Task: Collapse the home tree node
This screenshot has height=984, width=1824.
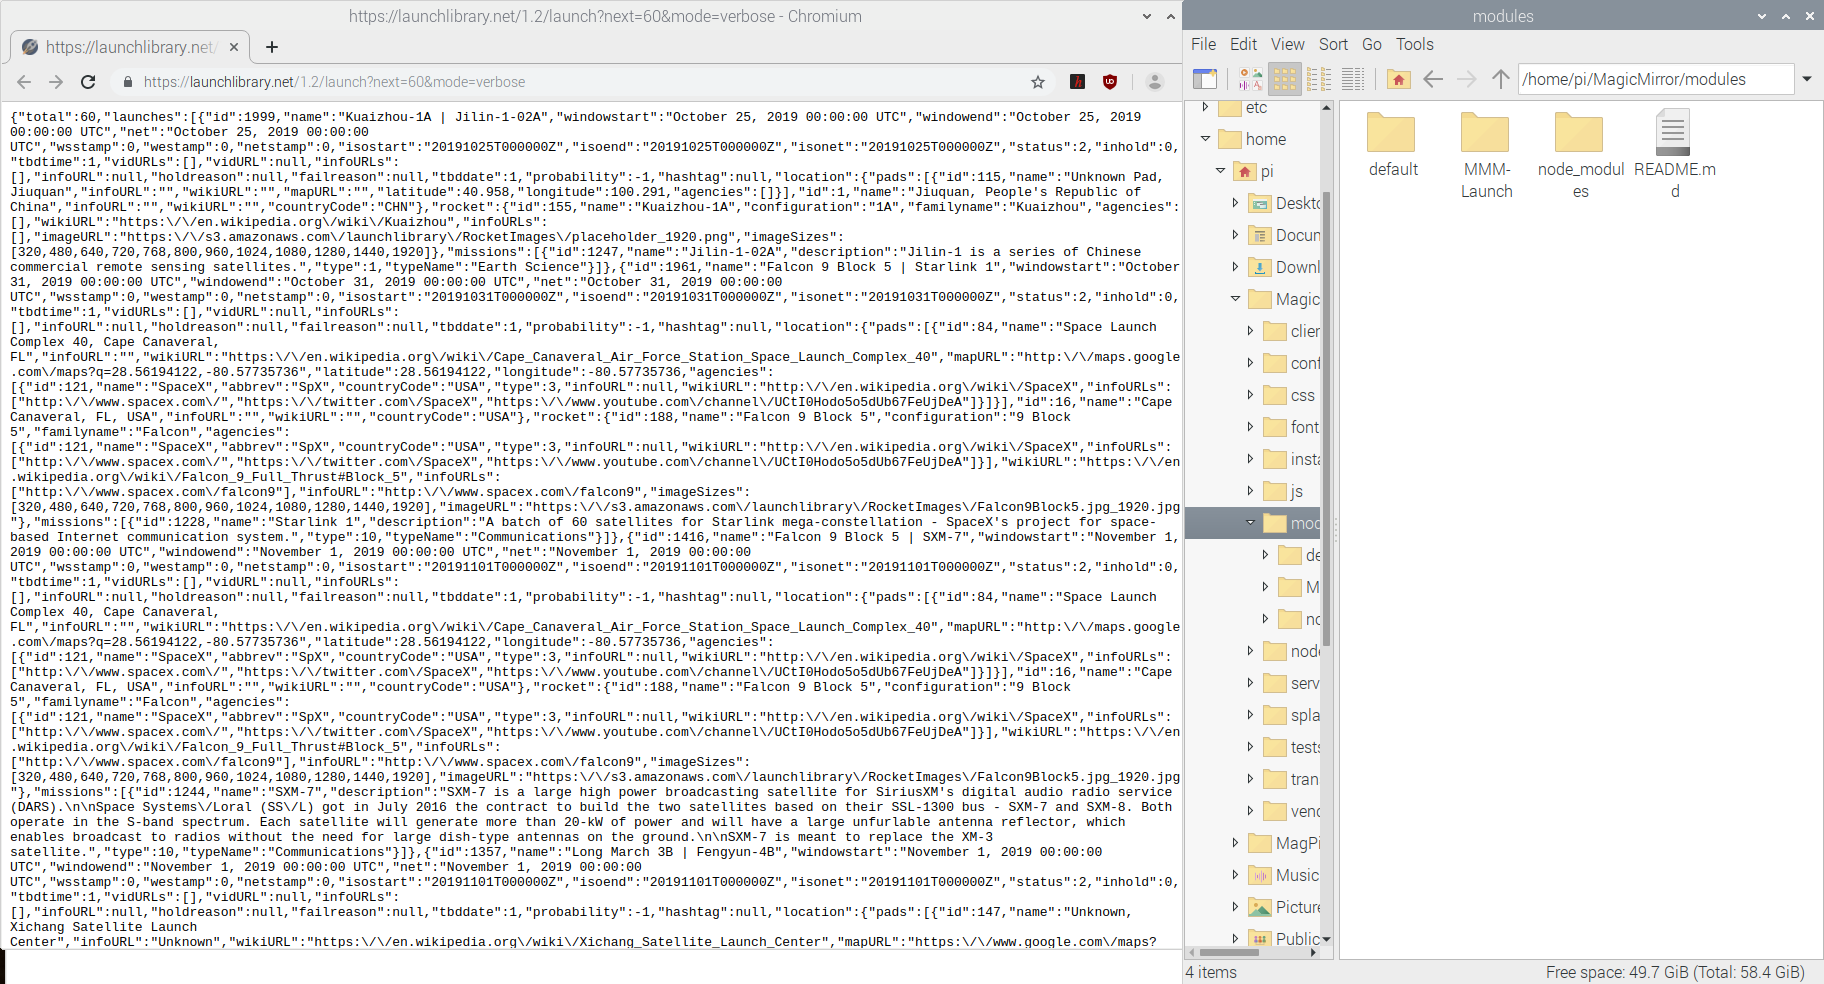Action: point(1205,139)
